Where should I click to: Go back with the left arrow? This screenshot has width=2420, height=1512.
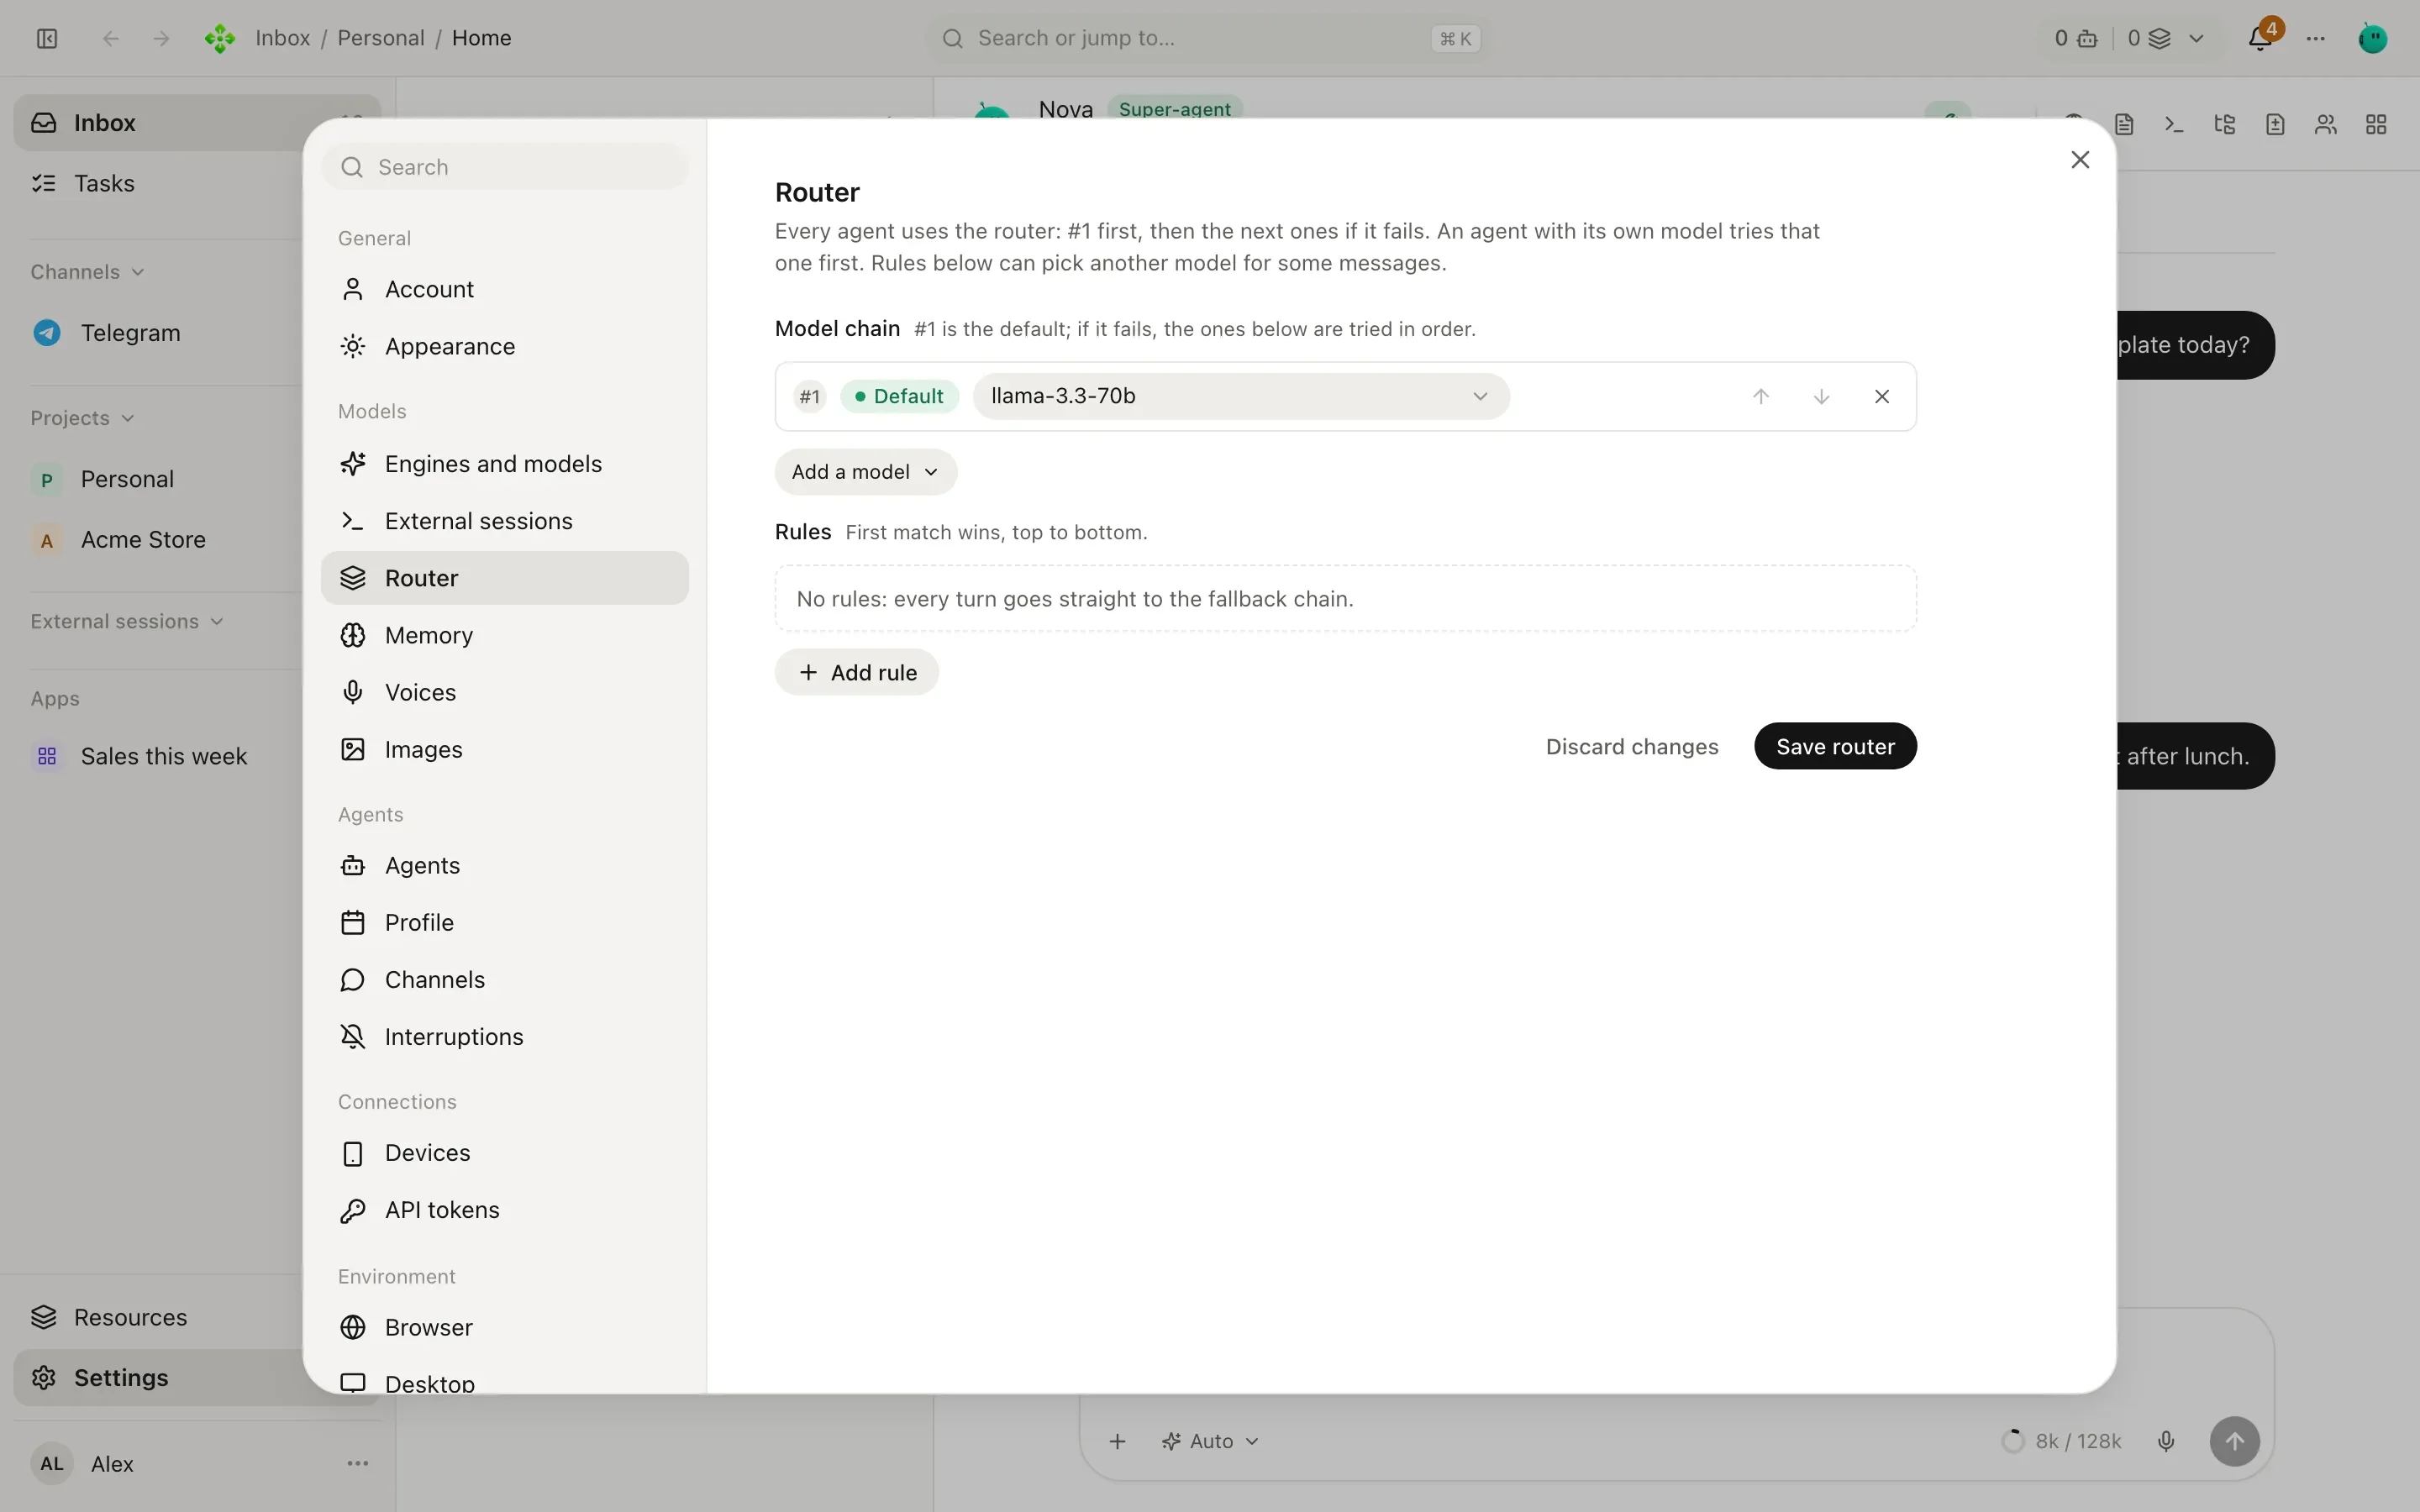click(x=111, y=38)
